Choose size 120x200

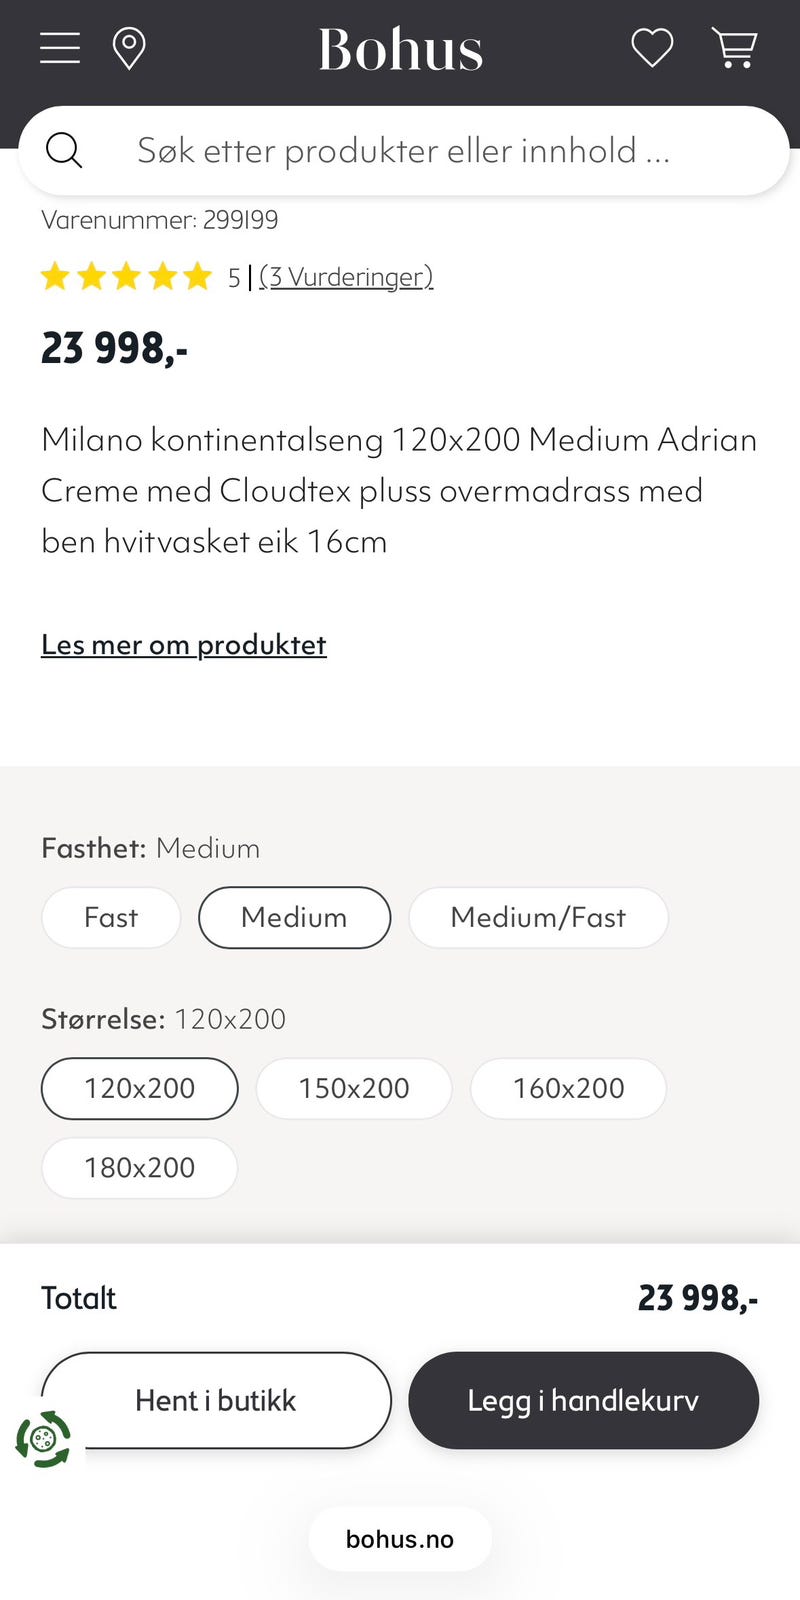point(140,1088)
